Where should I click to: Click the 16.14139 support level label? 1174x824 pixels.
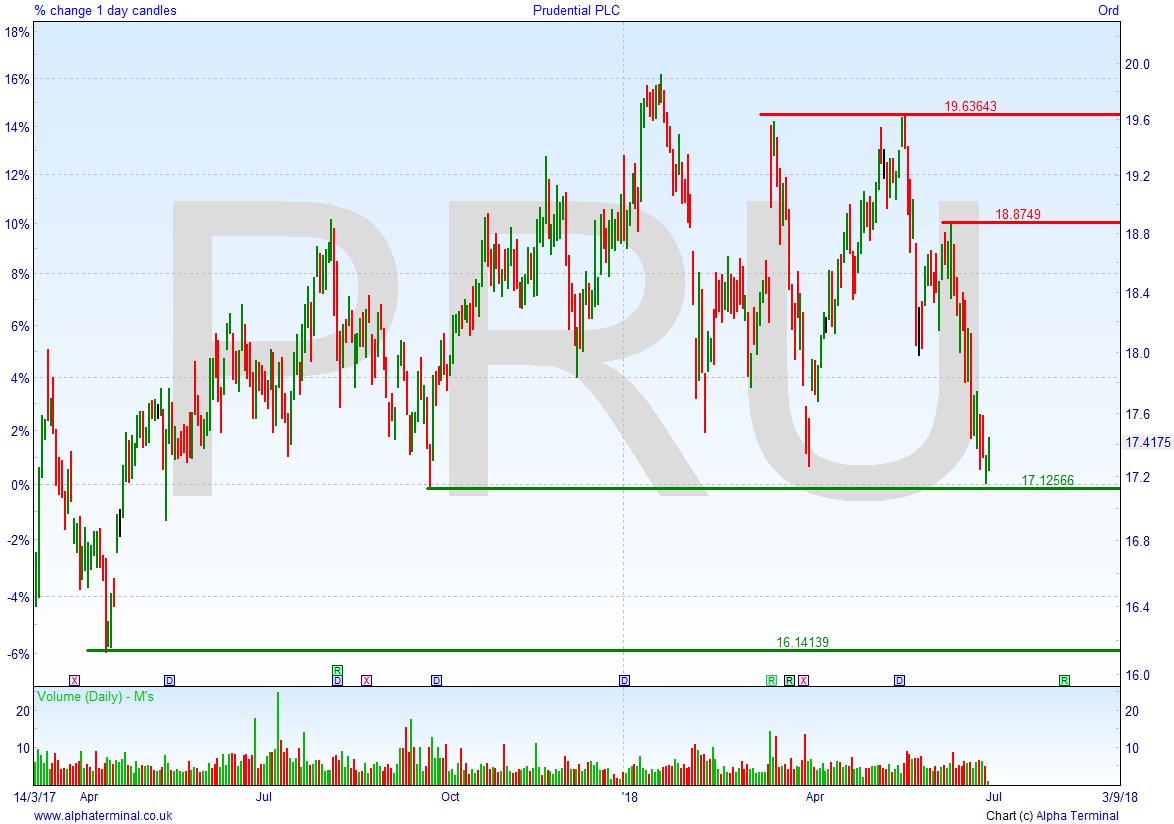(803, 642)
